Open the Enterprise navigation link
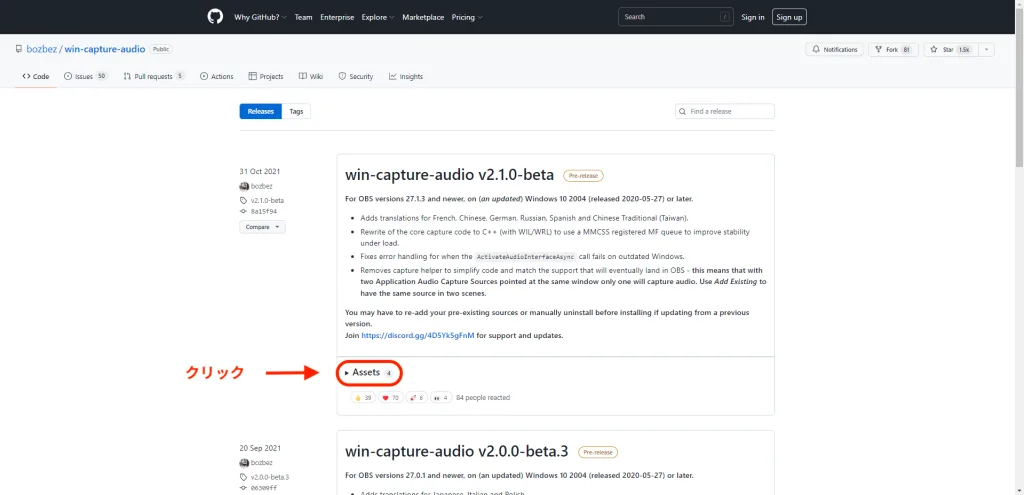 337,17
